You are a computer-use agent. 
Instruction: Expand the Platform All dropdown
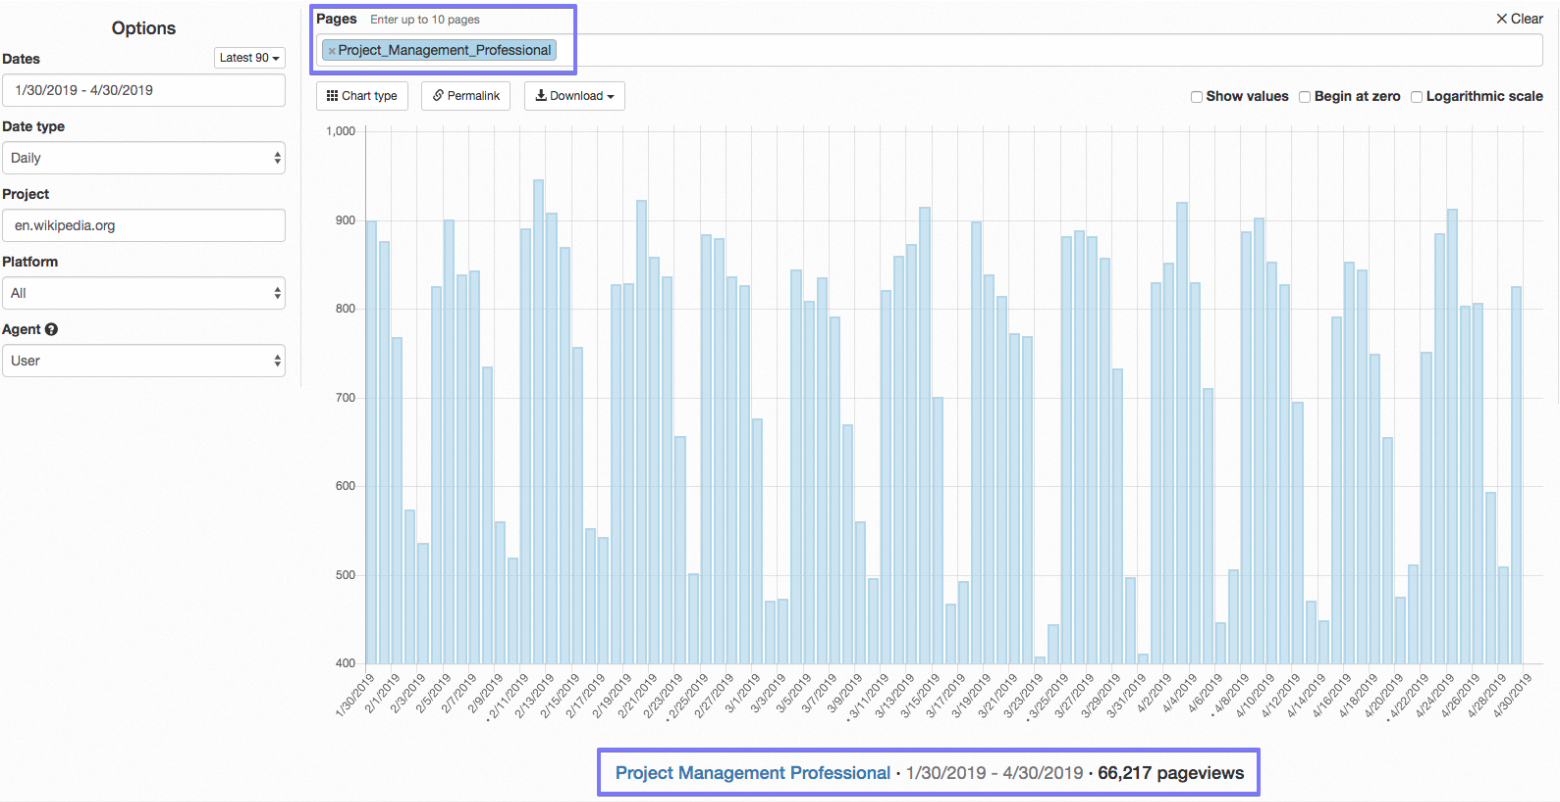click(144, 293)
